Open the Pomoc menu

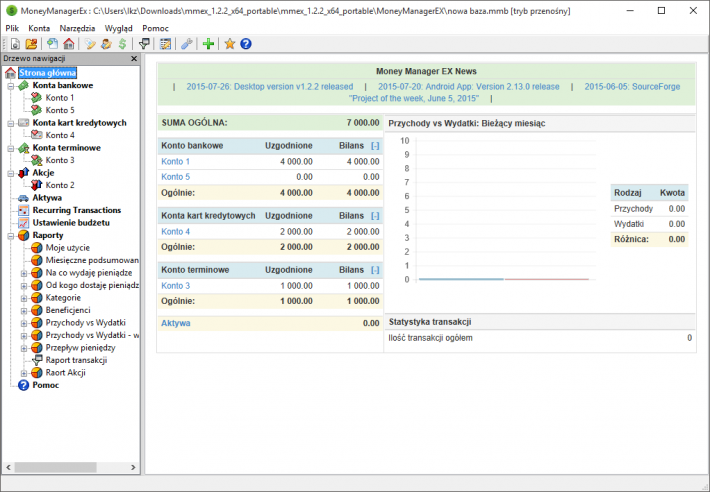point(155,28)
